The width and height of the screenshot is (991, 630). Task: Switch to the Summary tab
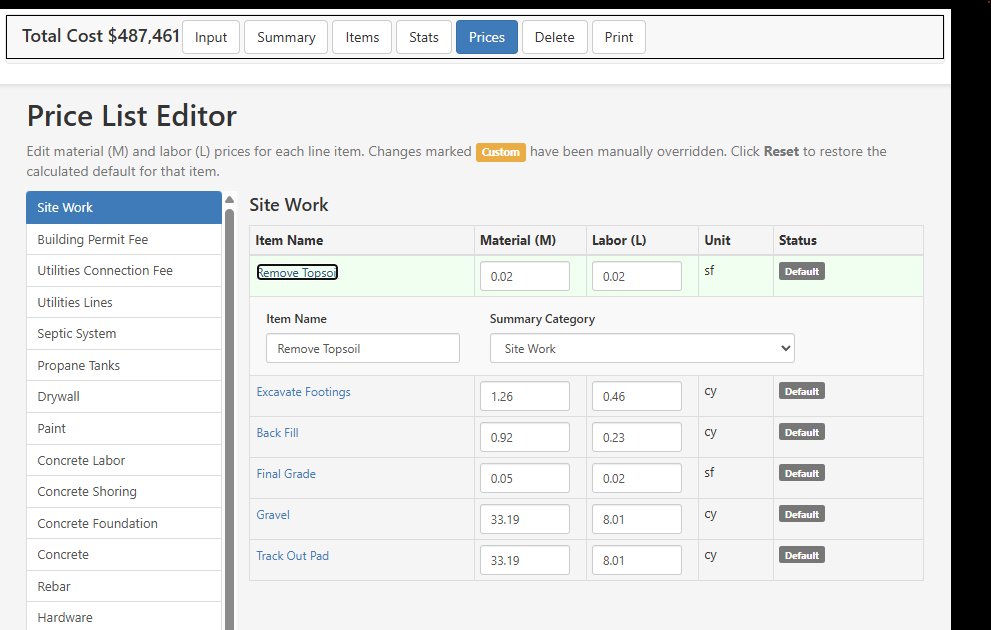[285, 37]
